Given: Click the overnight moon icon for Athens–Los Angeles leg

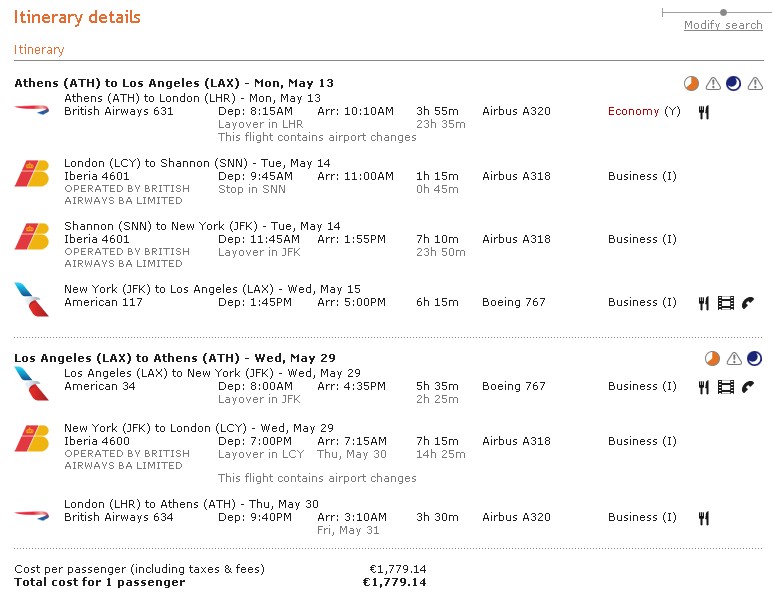Looking at the screenshot, I should (x=734, y=84).
